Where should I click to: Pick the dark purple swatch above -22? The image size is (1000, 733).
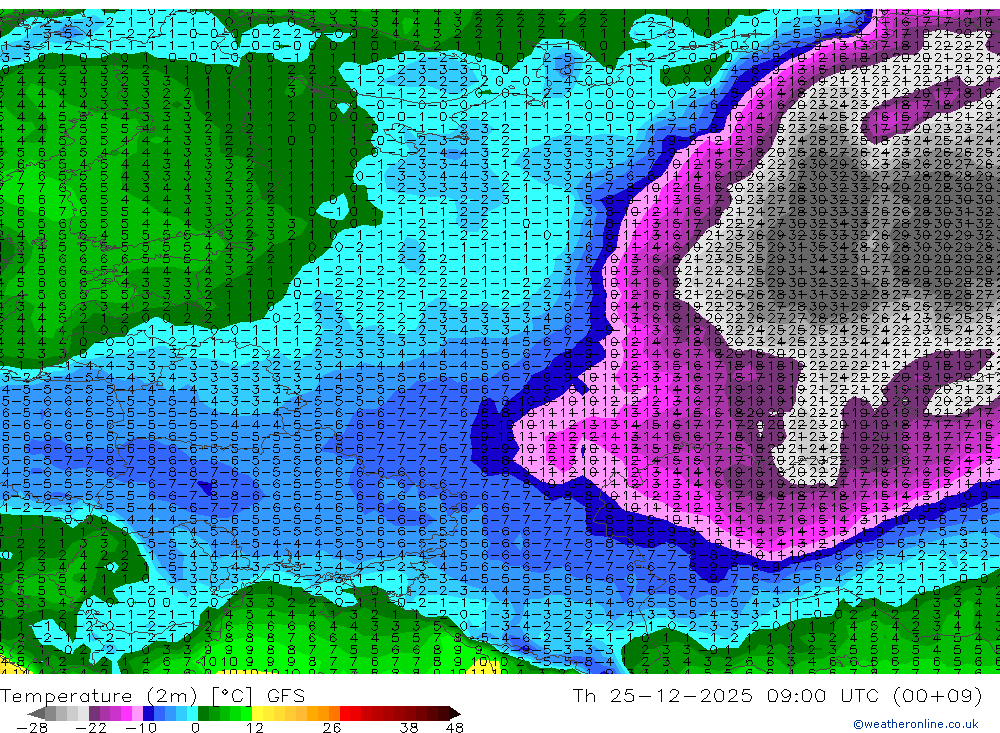click(94, 713)
